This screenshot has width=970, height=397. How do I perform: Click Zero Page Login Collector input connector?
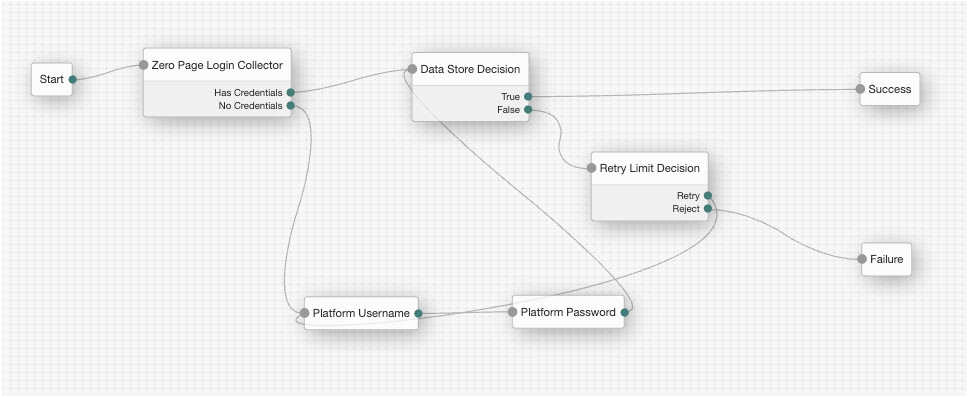tap(144, 65)
